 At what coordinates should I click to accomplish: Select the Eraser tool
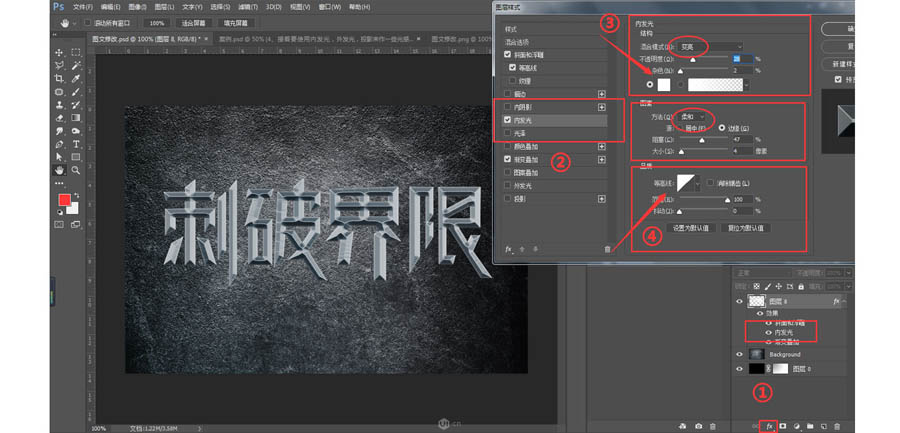click(x=59, y=118)
